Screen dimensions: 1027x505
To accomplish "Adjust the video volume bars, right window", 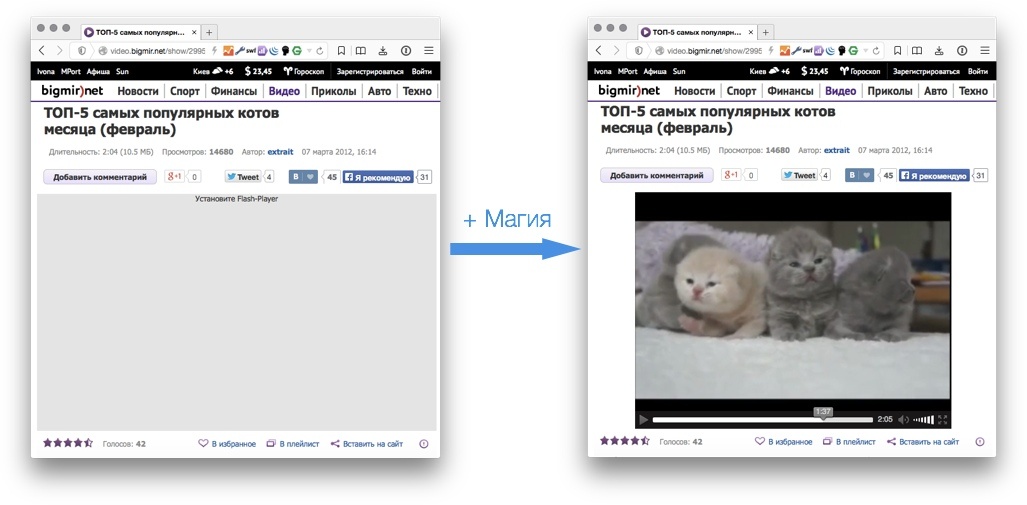I will (924, 419).
